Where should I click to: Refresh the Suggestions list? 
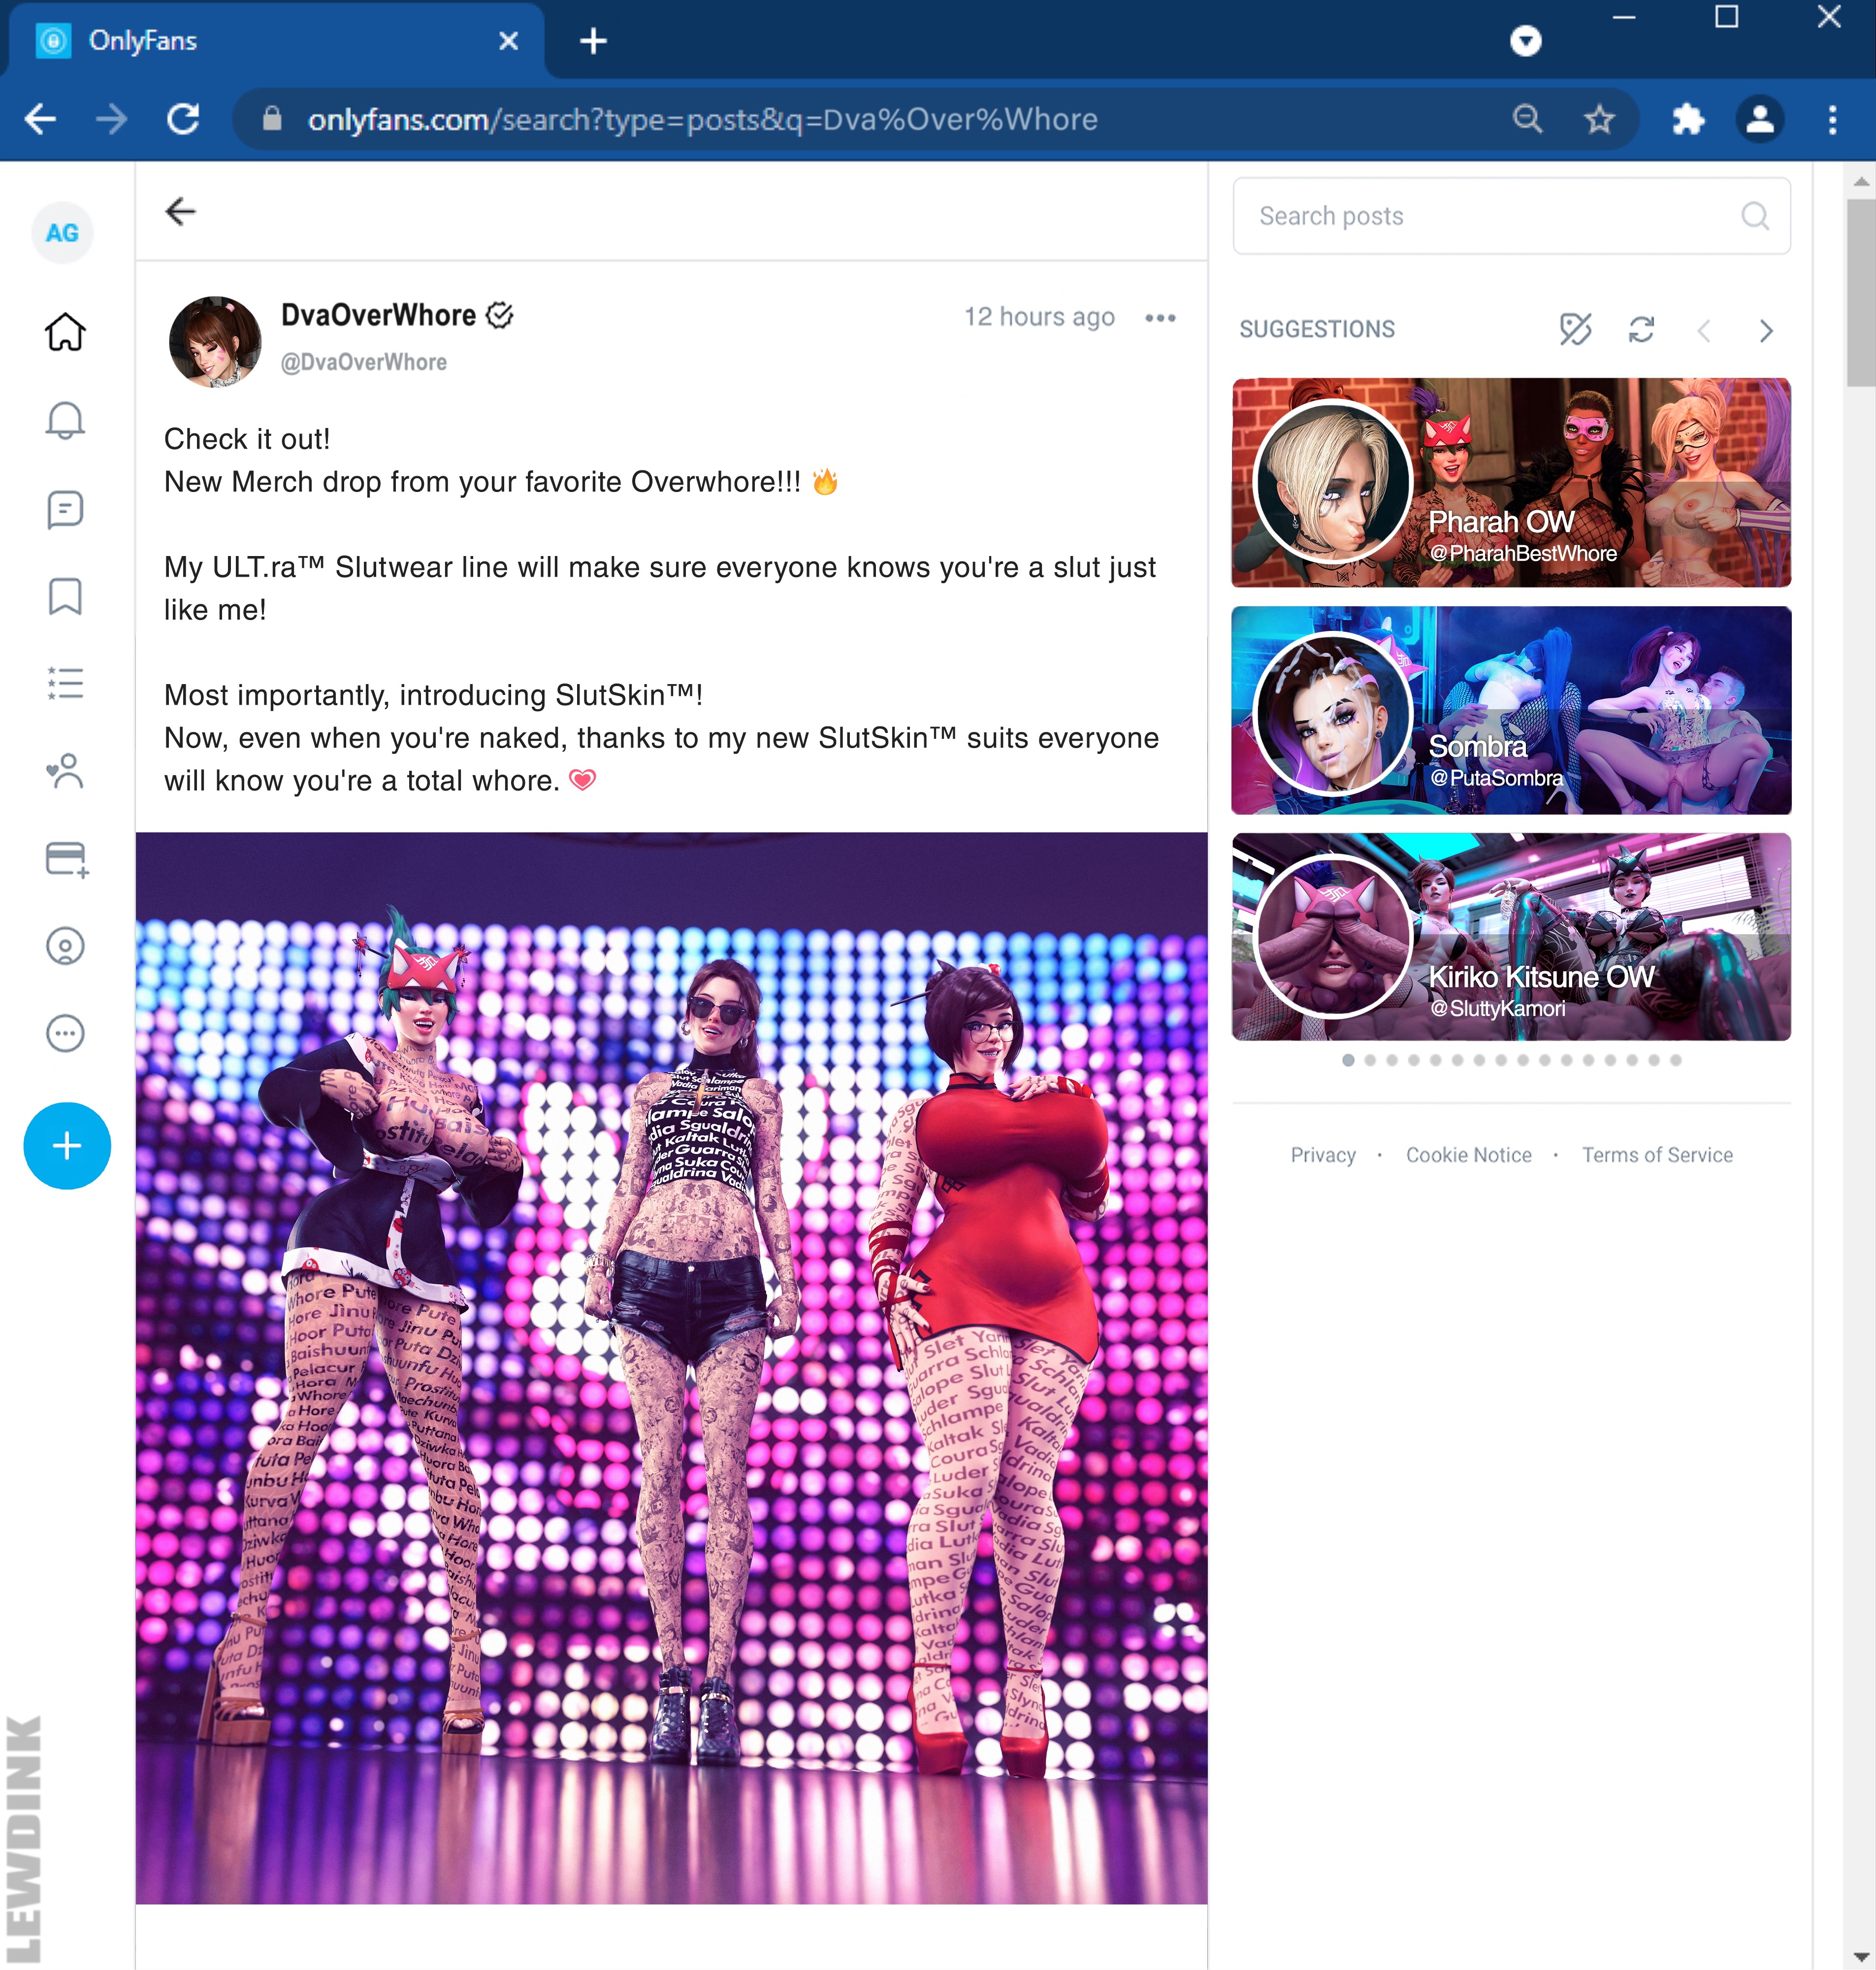(x=1641, y=329)
